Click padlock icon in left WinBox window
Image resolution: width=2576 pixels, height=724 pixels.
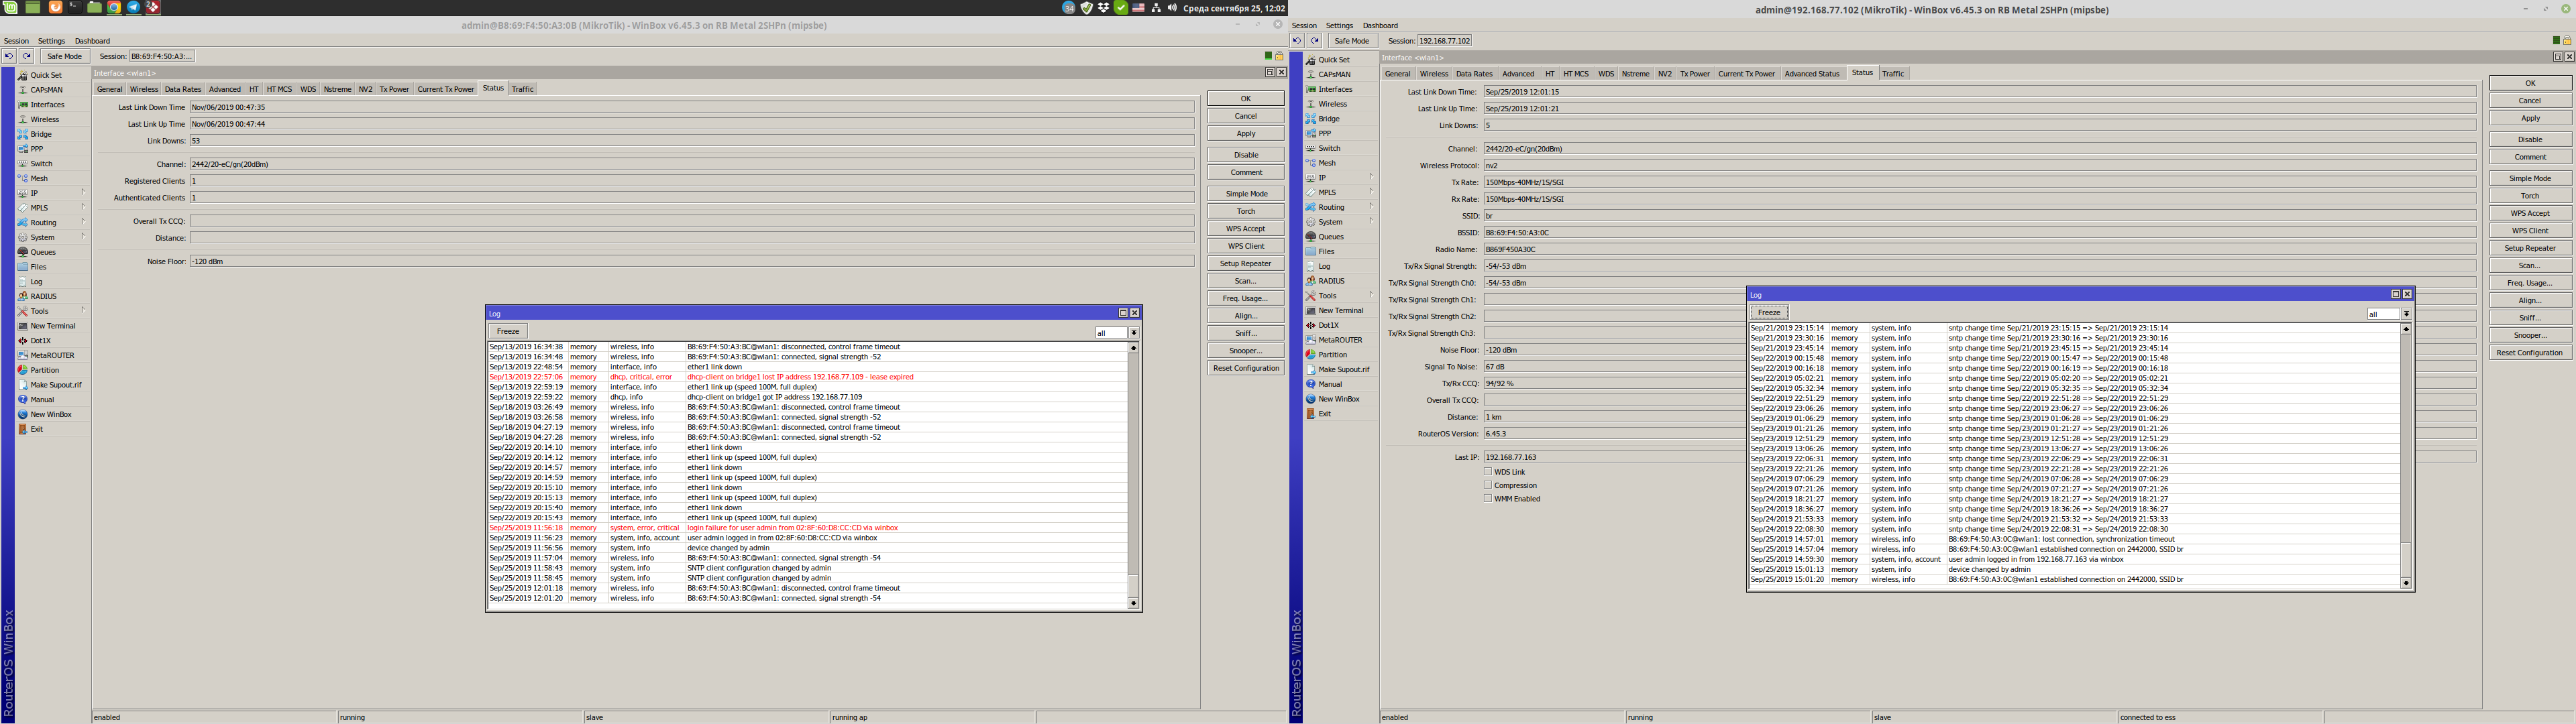[x=1279, y=56]
